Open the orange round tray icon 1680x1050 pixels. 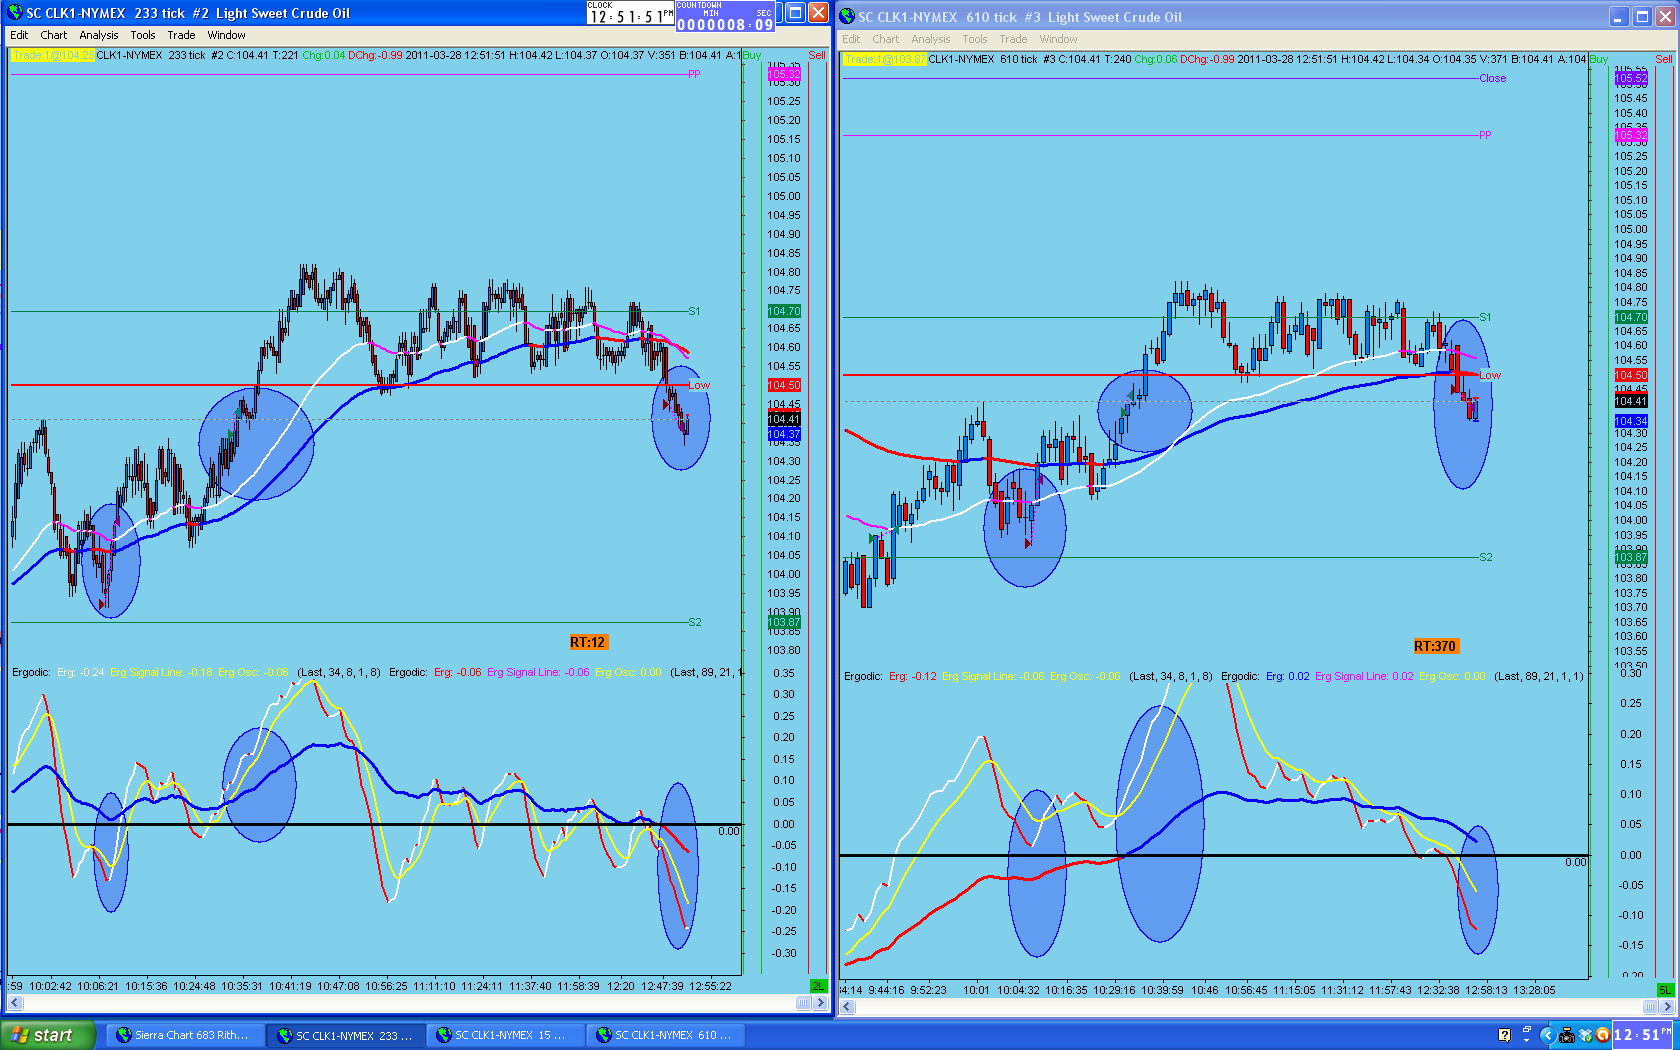click(x=1602, y=1035)
